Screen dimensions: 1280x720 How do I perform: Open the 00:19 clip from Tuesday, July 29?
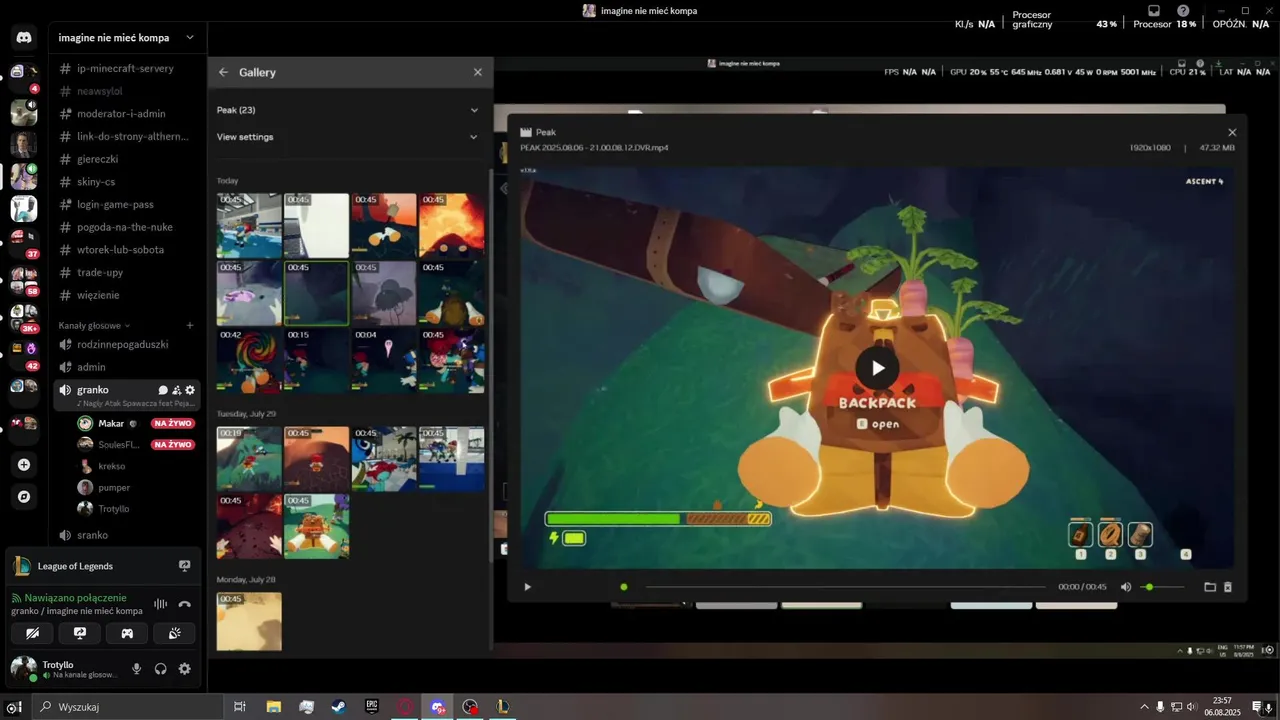249,459
